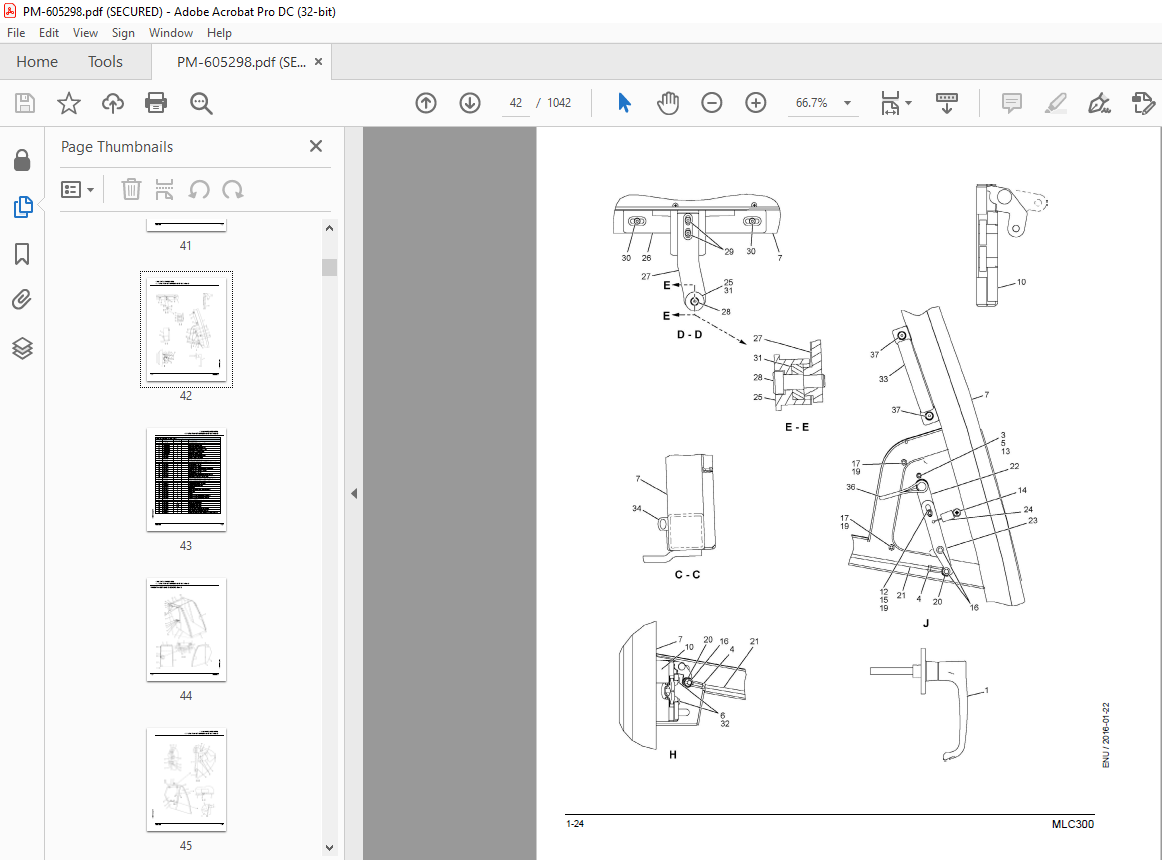Switch to the Tools tab
The width and height of the screenshot is (1162, 860).
click(x=105, y=62)
